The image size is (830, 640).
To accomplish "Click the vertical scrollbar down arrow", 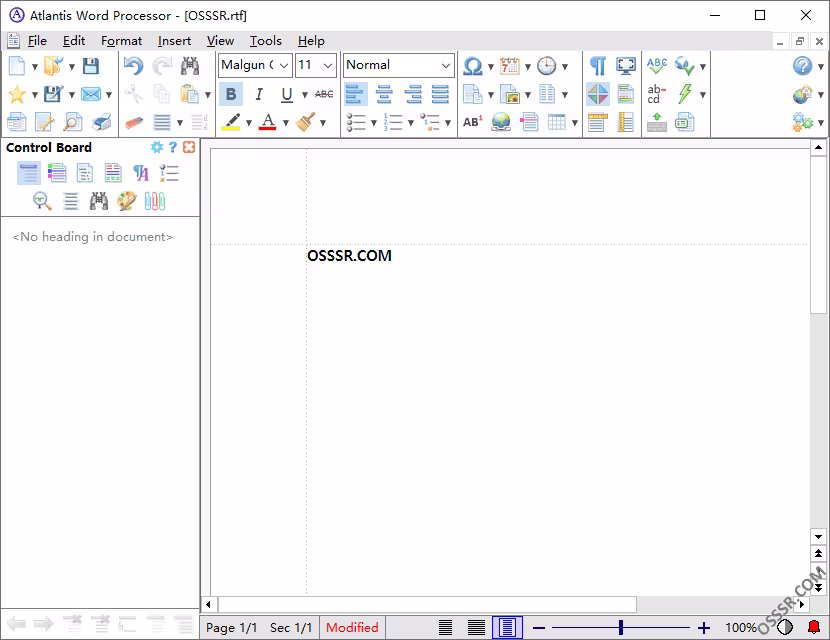I will [818, 537].
